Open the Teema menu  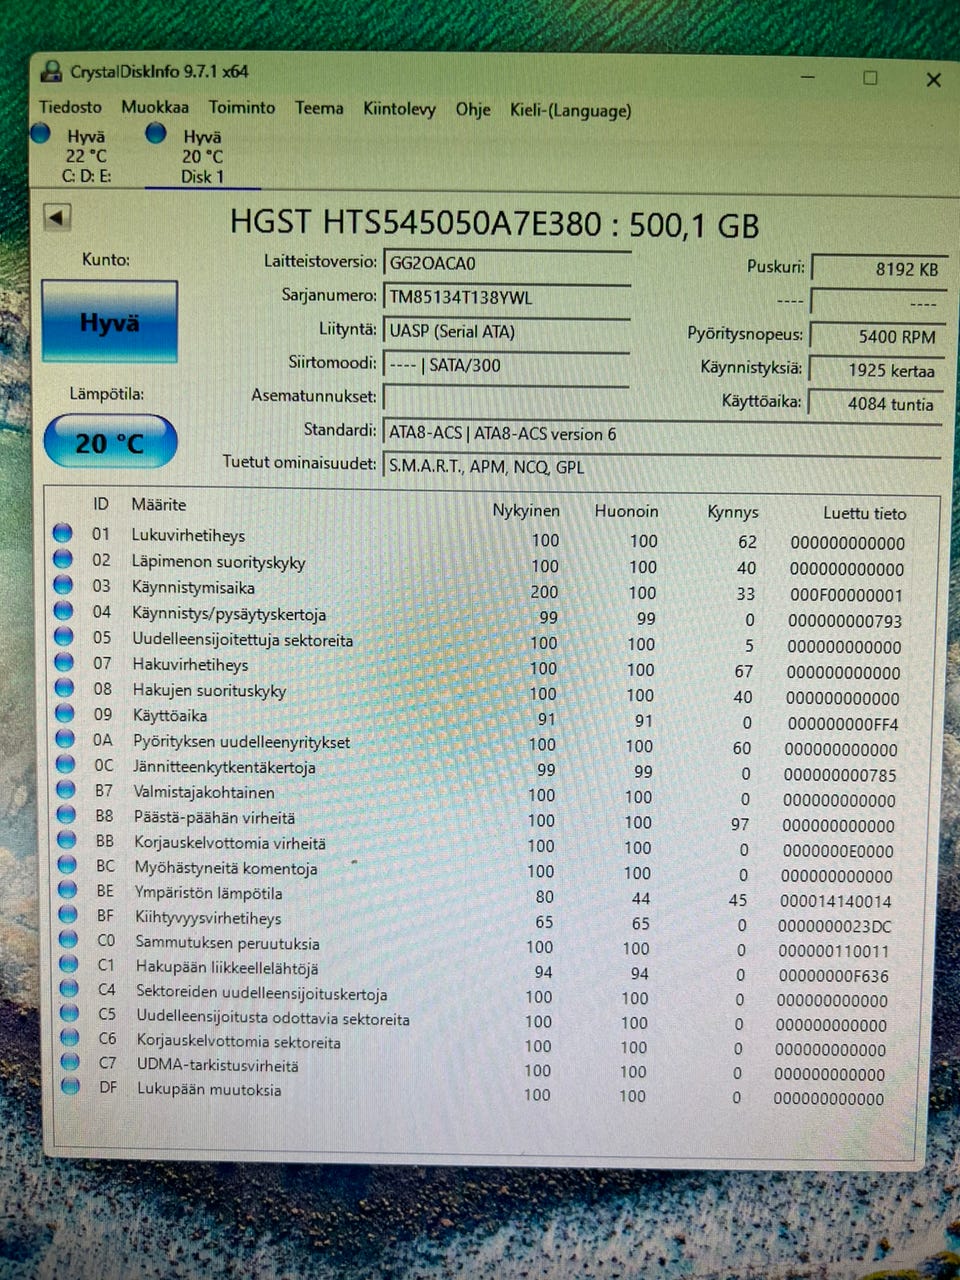(x=319, y=108)
